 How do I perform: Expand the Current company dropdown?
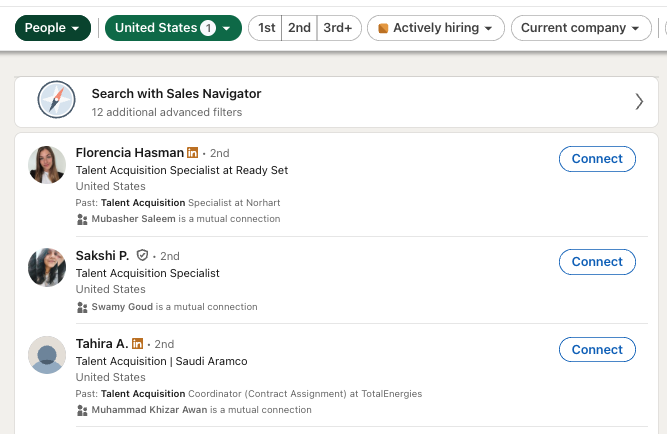pyautogui.click(x=581, y=28)
